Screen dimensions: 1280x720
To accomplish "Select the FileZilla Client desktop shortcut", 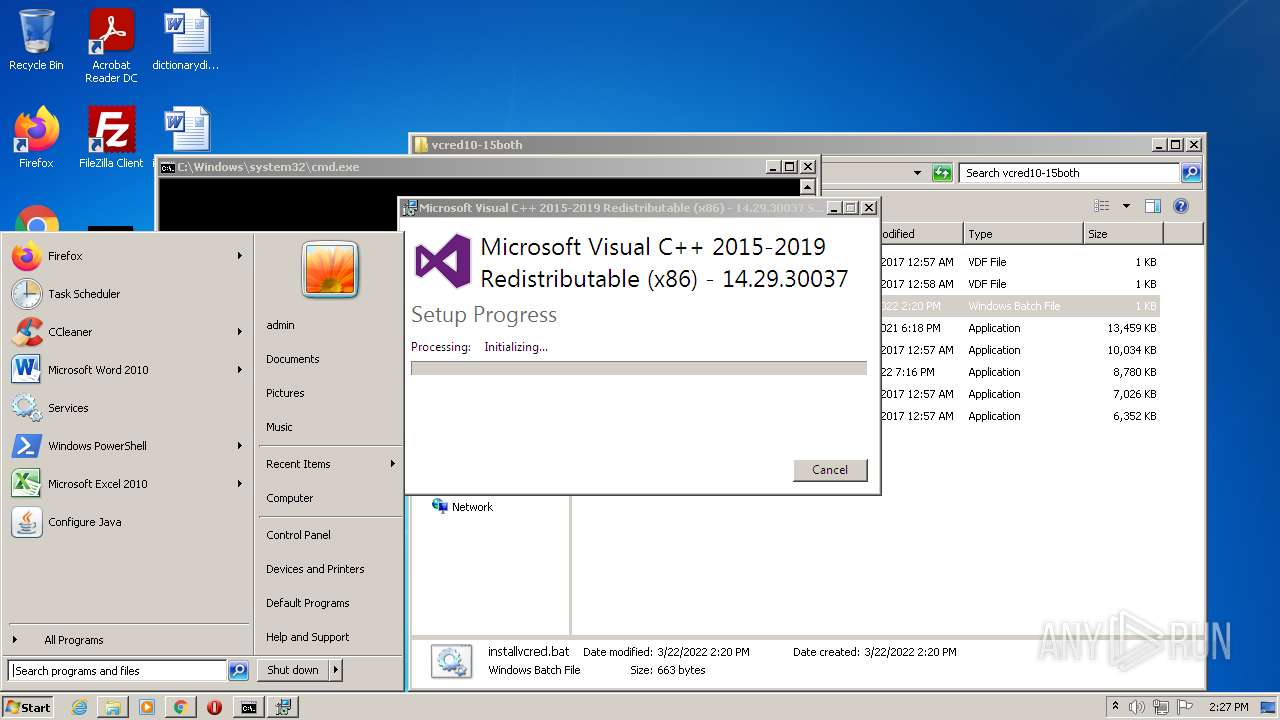I will 111,138.
